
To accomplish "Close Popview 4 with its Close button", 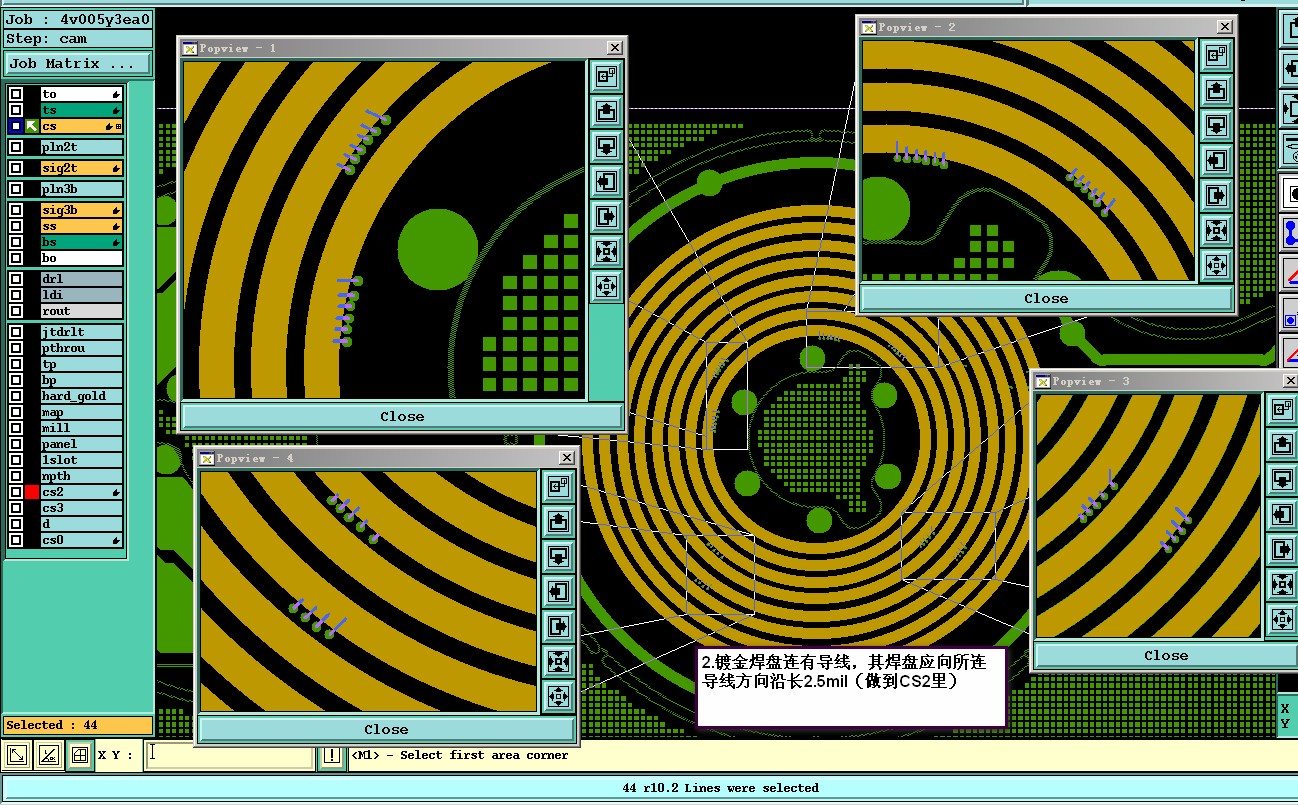I will coord(386,729).
